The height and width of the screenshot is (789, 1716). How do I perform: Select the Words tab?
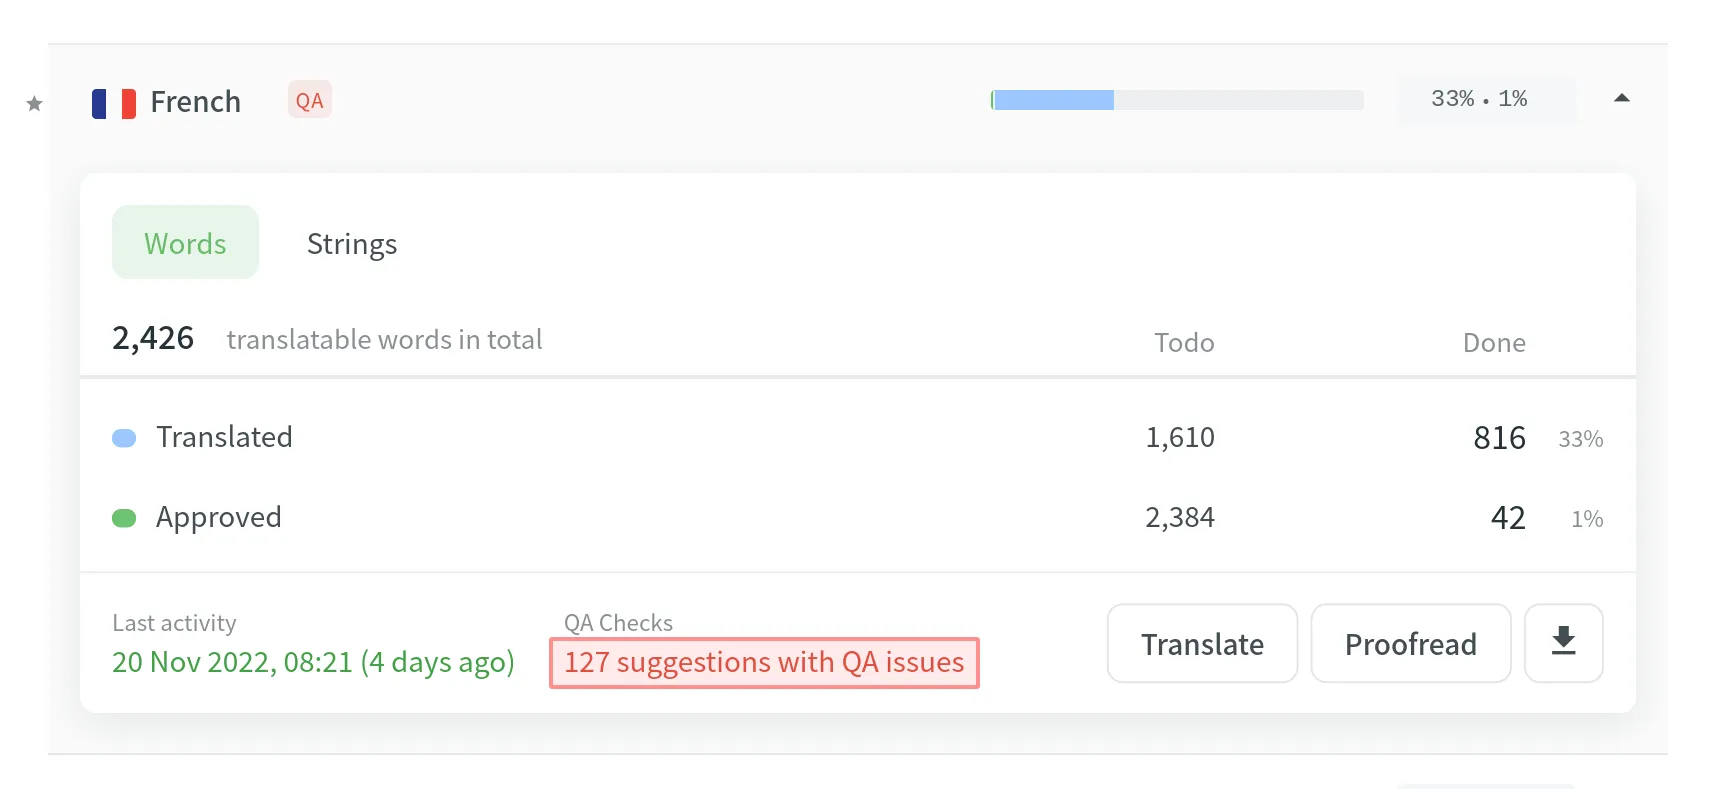185,242
